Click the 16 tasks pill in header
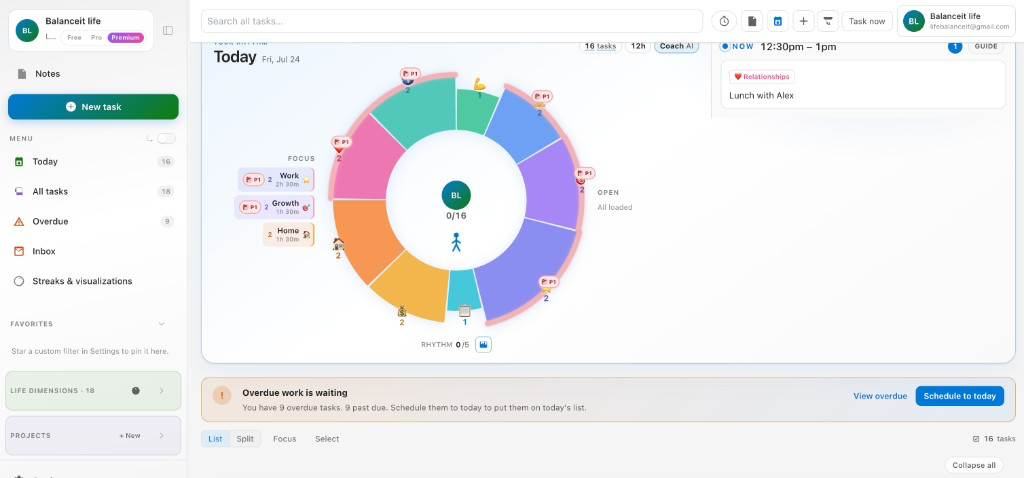 600,46
